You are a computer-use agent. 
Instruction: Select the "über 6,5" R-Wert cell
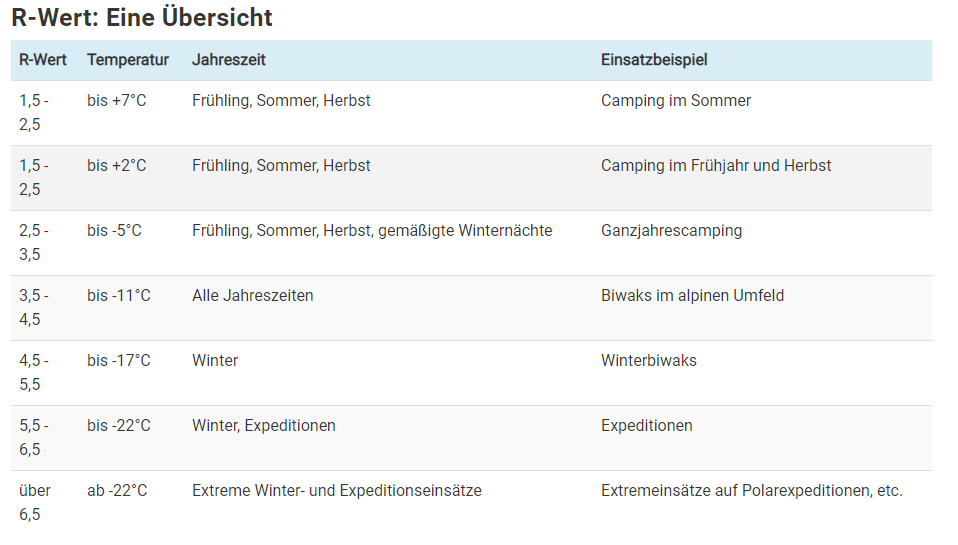point(34,502)
